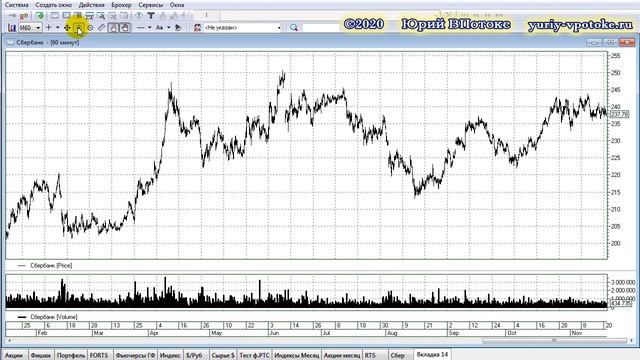Click the round info icon in top toolbar
This screenshot has width=640, height=360.
point(139,16)
